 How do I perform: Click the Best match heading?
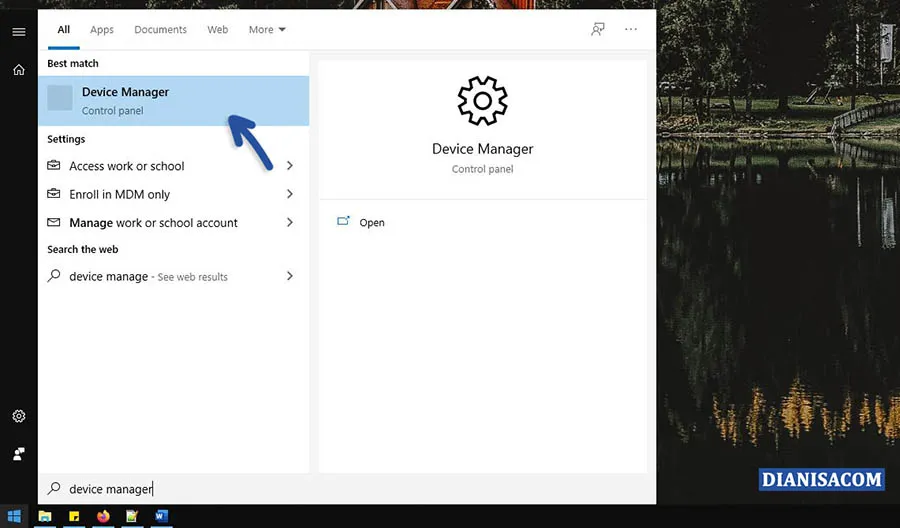tap(73, 63)
